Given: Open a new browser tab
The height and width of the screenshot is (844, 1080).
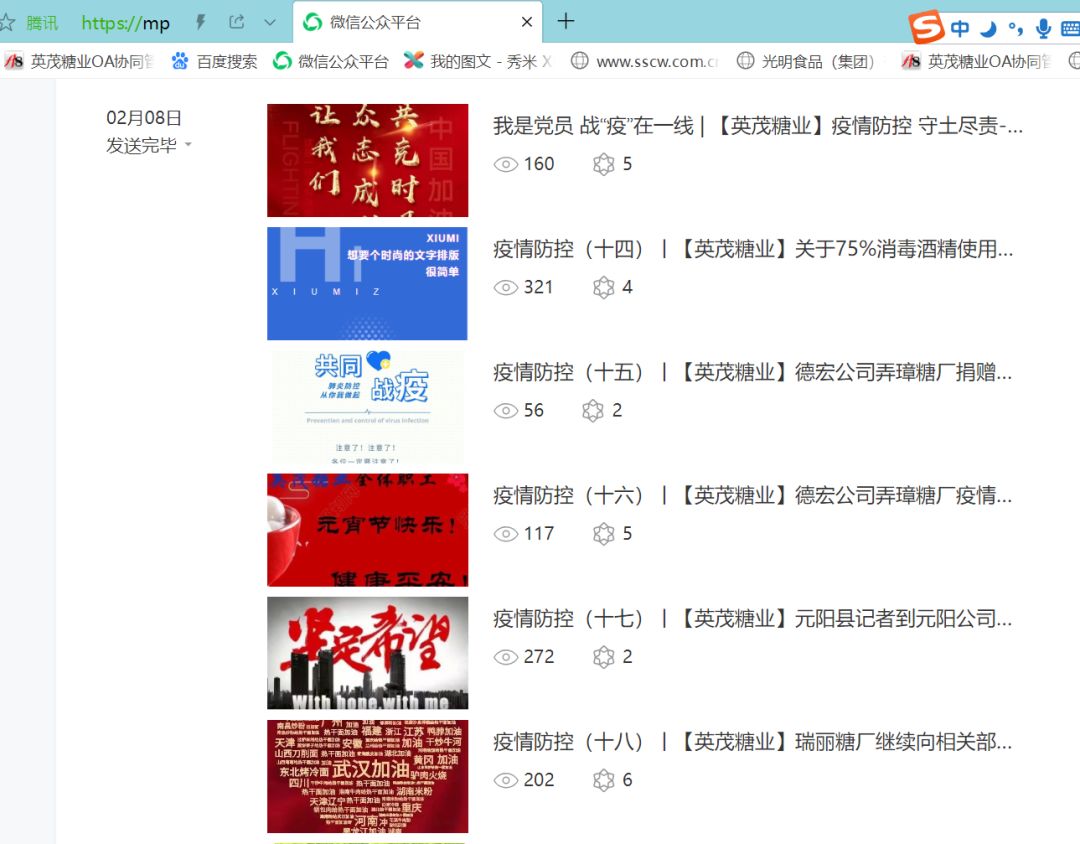Looking at the screenshot, I should [566, 21].
